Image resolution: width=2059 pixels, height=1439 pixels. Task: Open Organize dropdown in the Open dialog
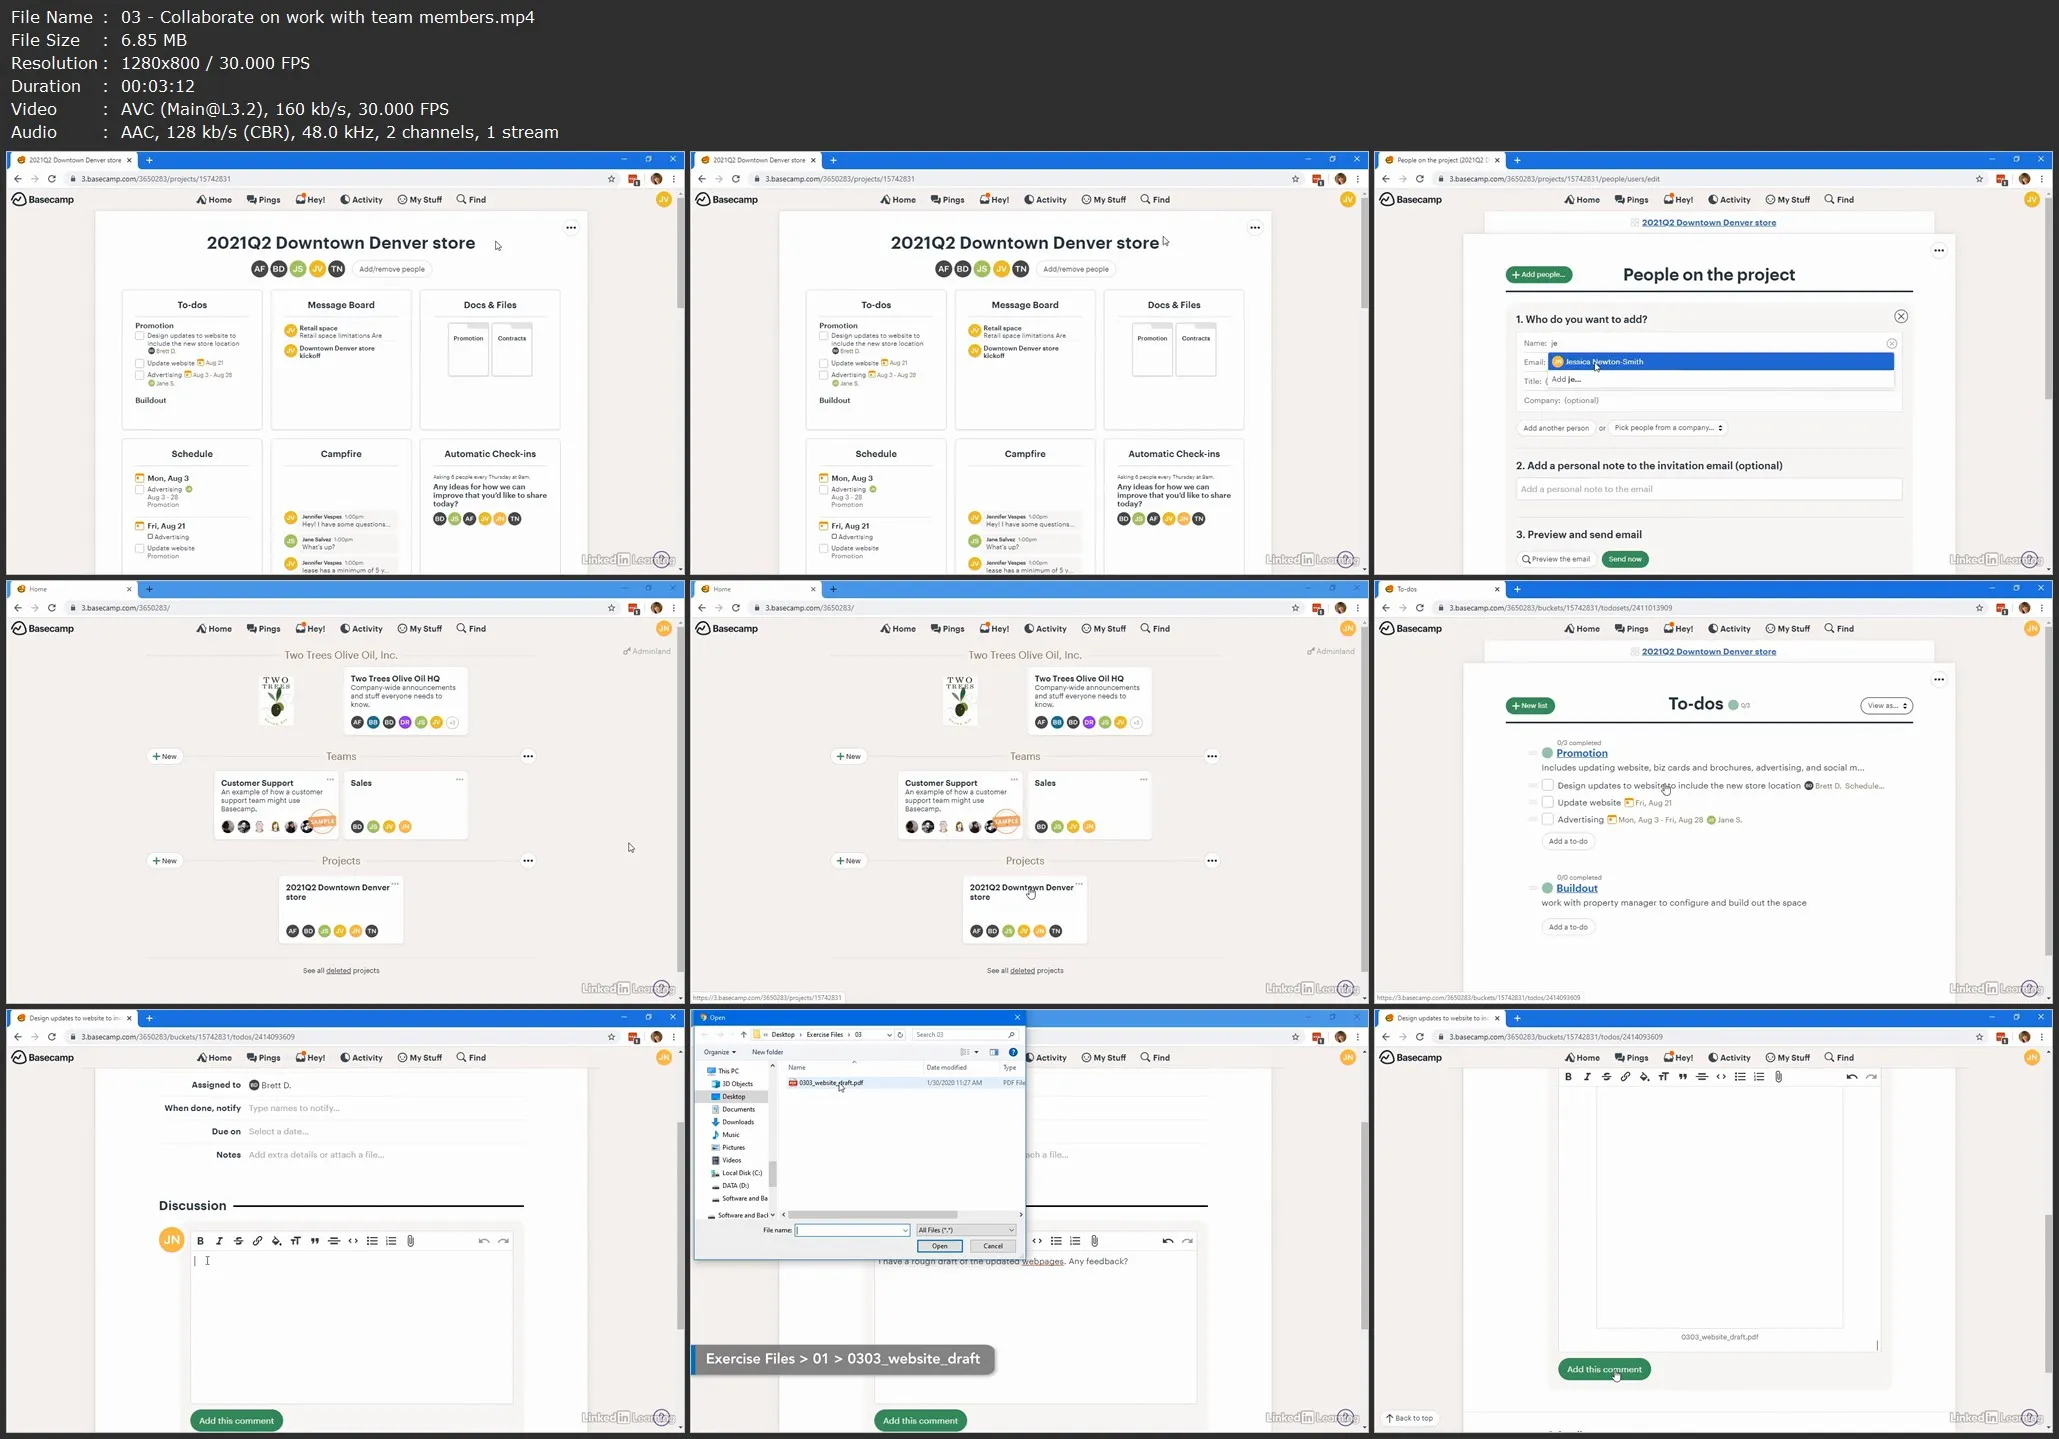tap(719, 1052)
